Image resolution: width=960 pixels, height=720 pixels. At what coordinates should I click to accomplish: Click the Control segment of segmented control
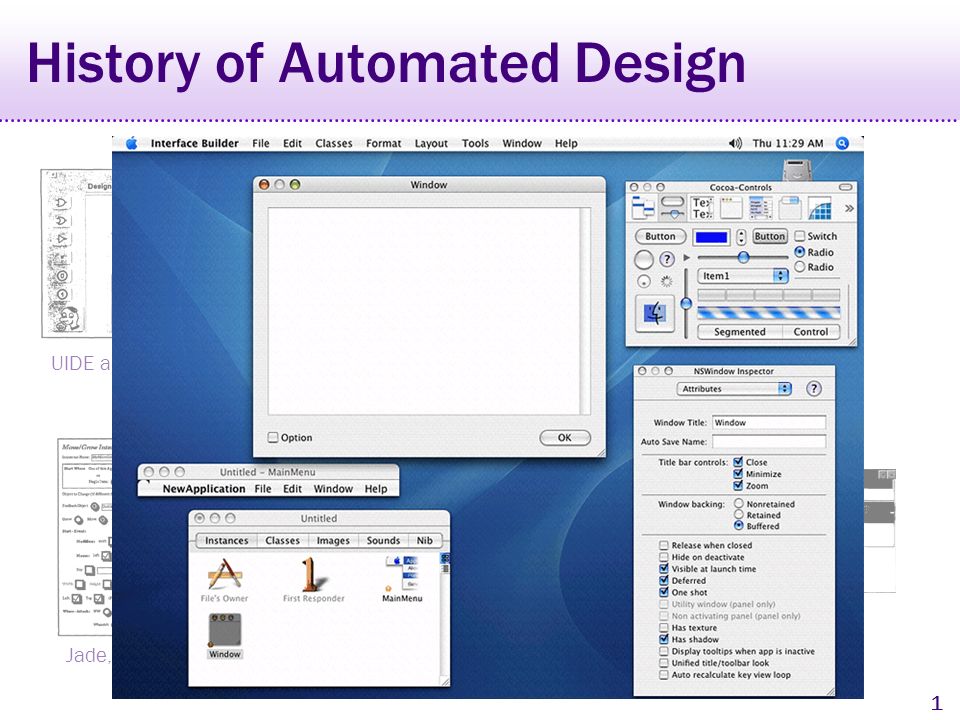point(811,332)
